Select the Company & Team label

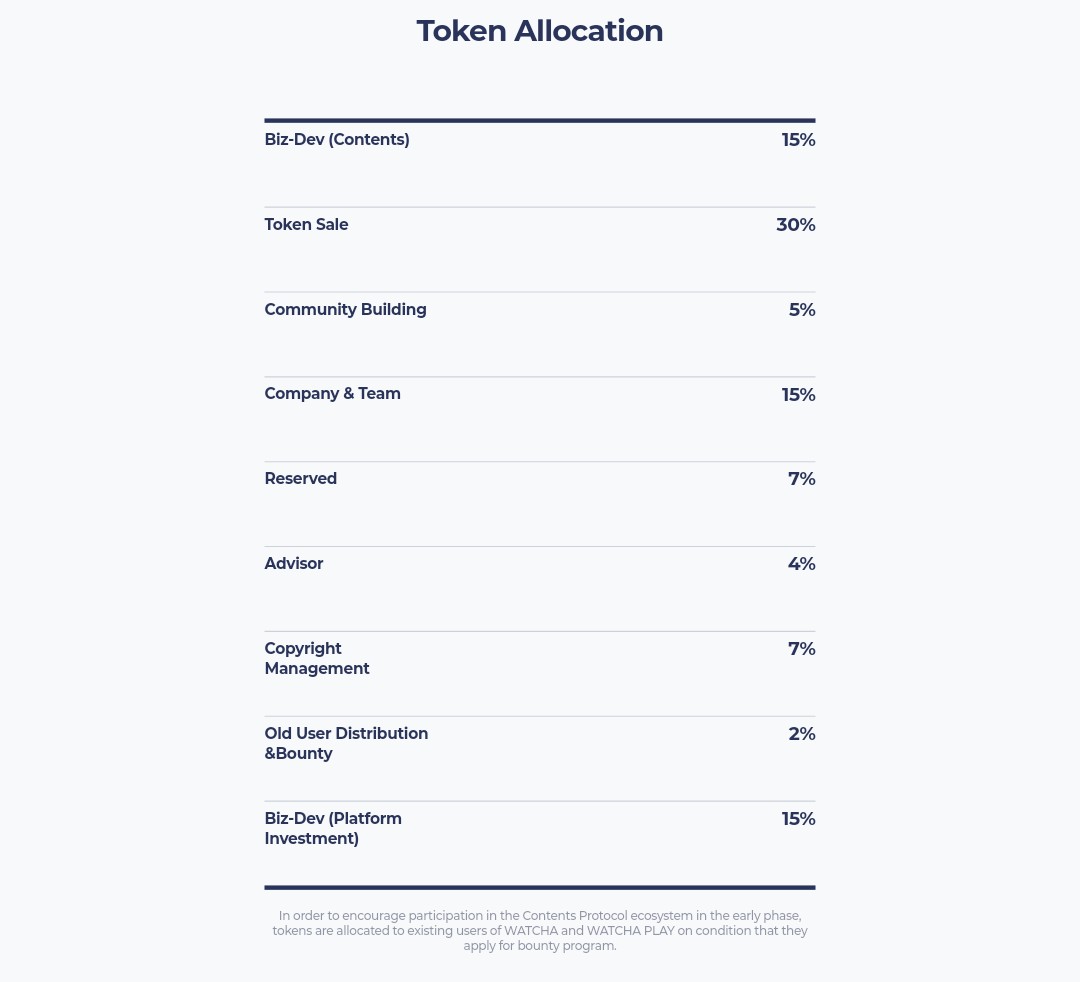(332, 394)
